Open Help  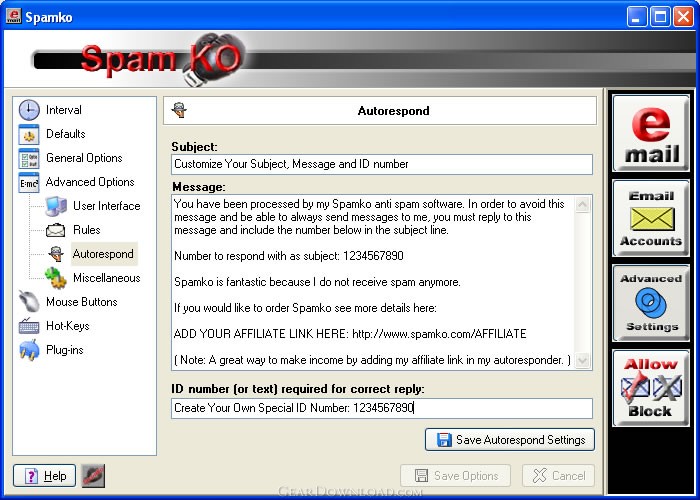(45, 475)
